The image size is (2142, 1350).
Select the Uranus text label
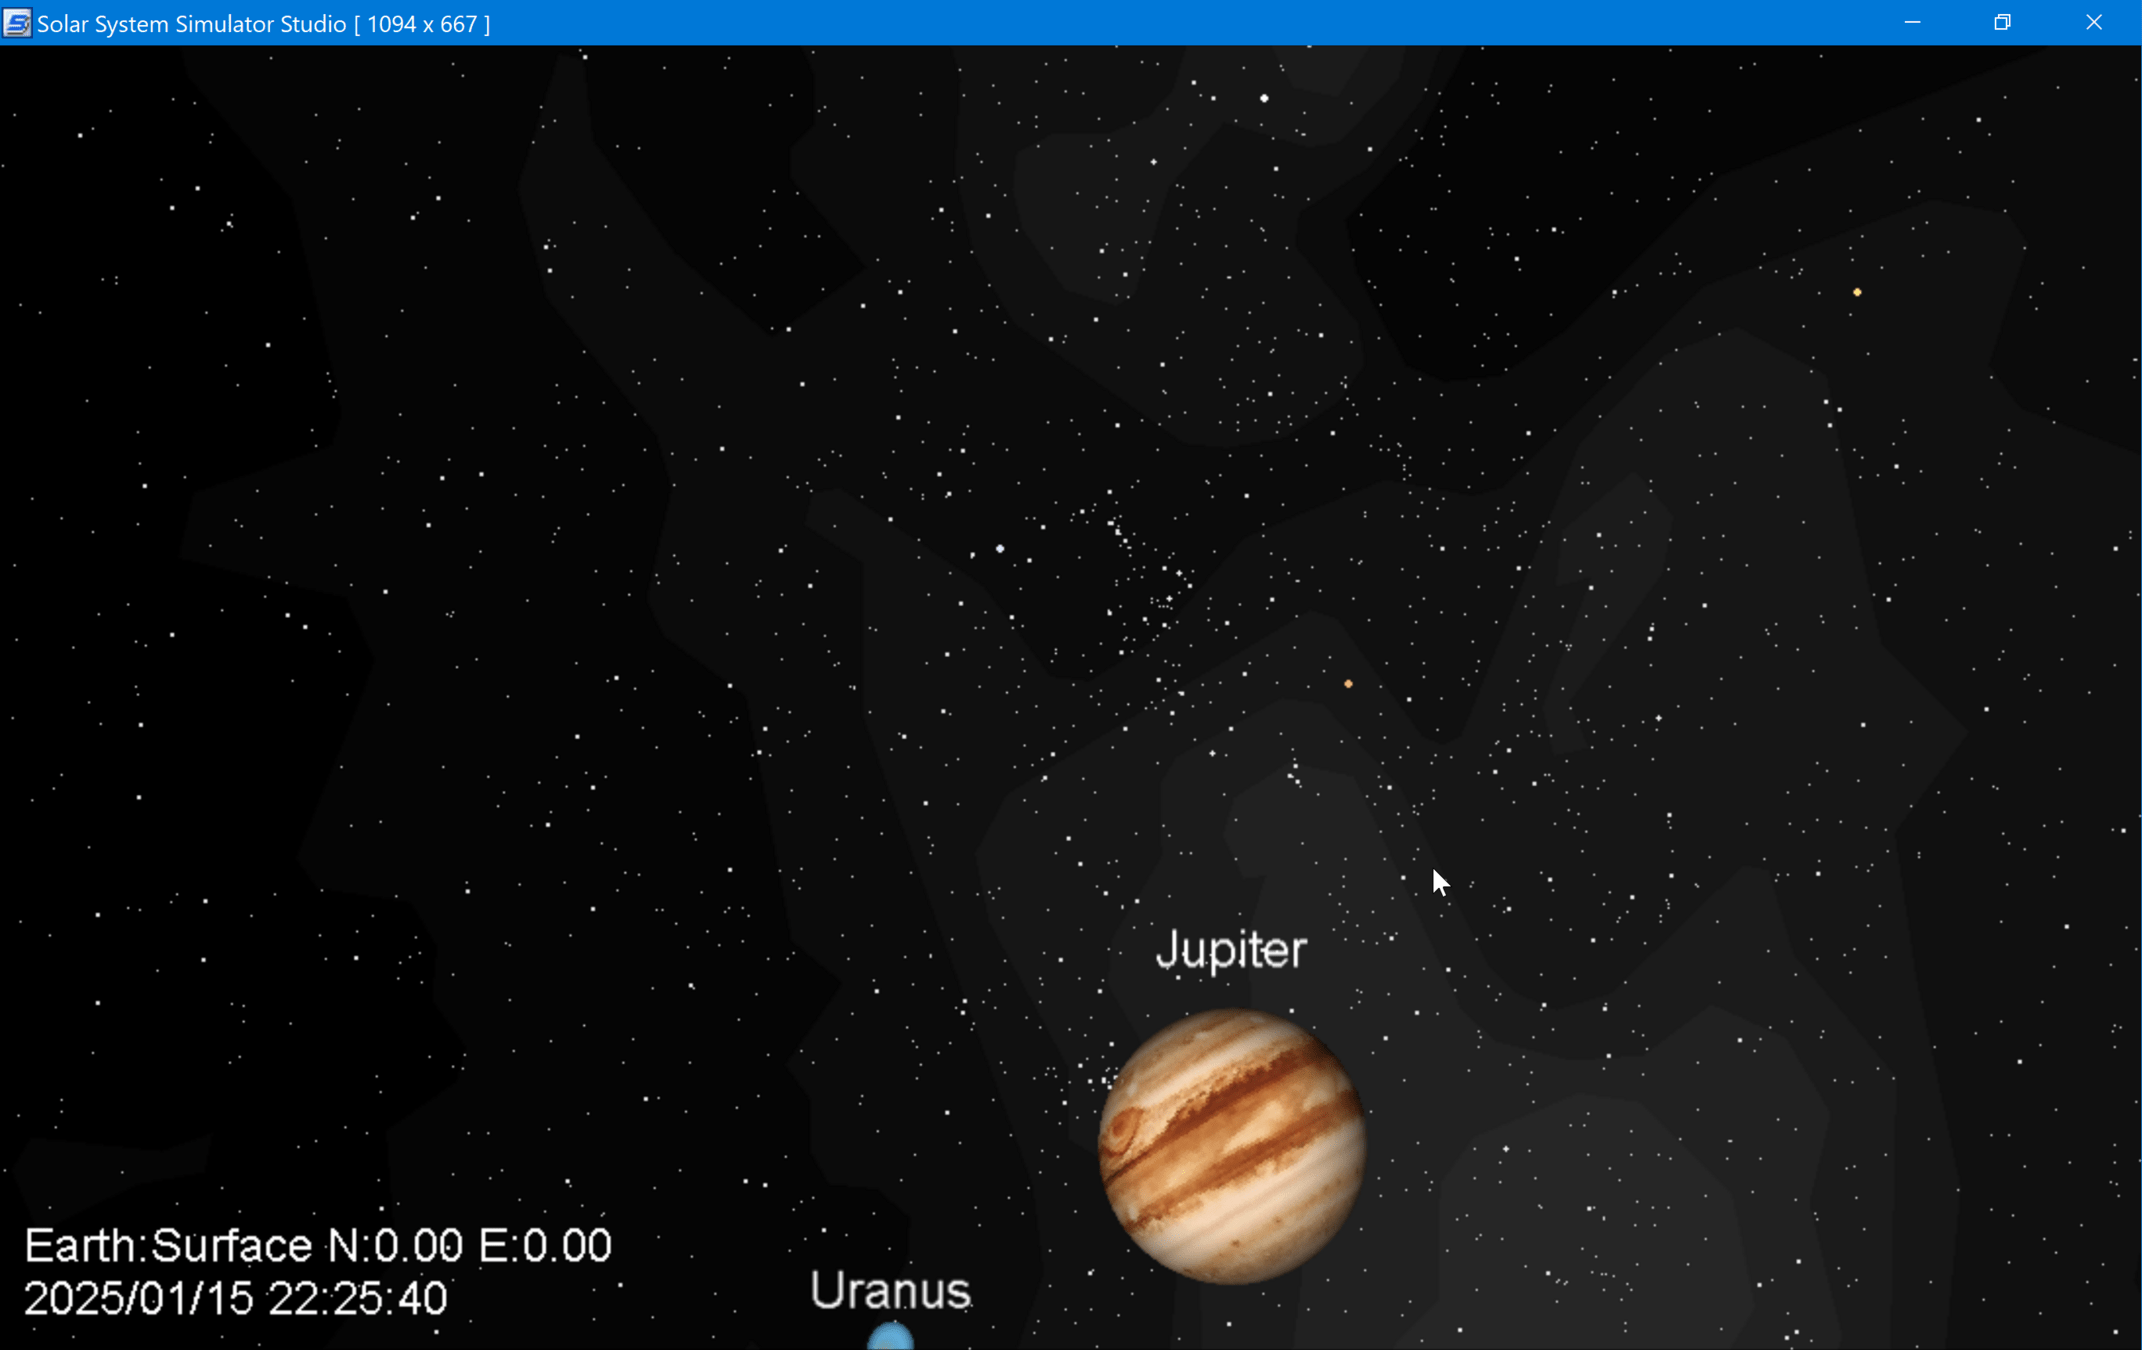click(x=890, y=1290)
